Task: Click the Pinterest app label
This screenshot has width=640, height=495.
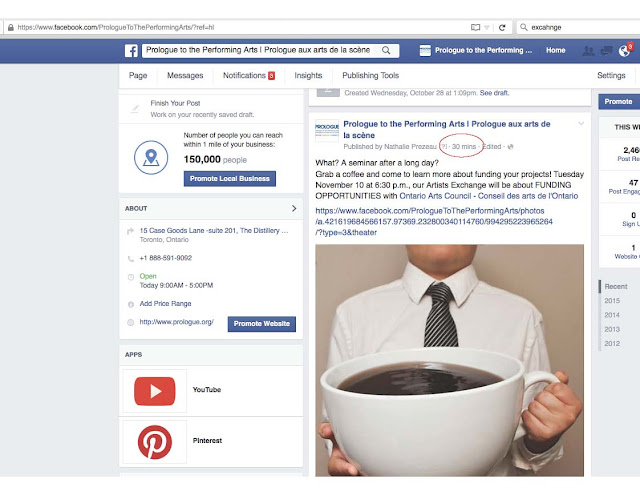Action: pyautogui.click(x=207, y=441)
